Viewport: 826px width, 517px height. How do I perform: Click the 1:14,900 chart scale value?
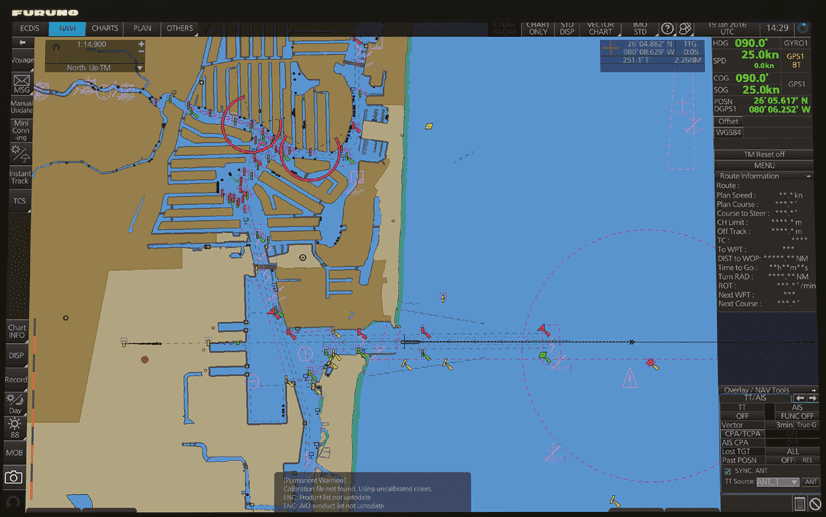point(92,44)
